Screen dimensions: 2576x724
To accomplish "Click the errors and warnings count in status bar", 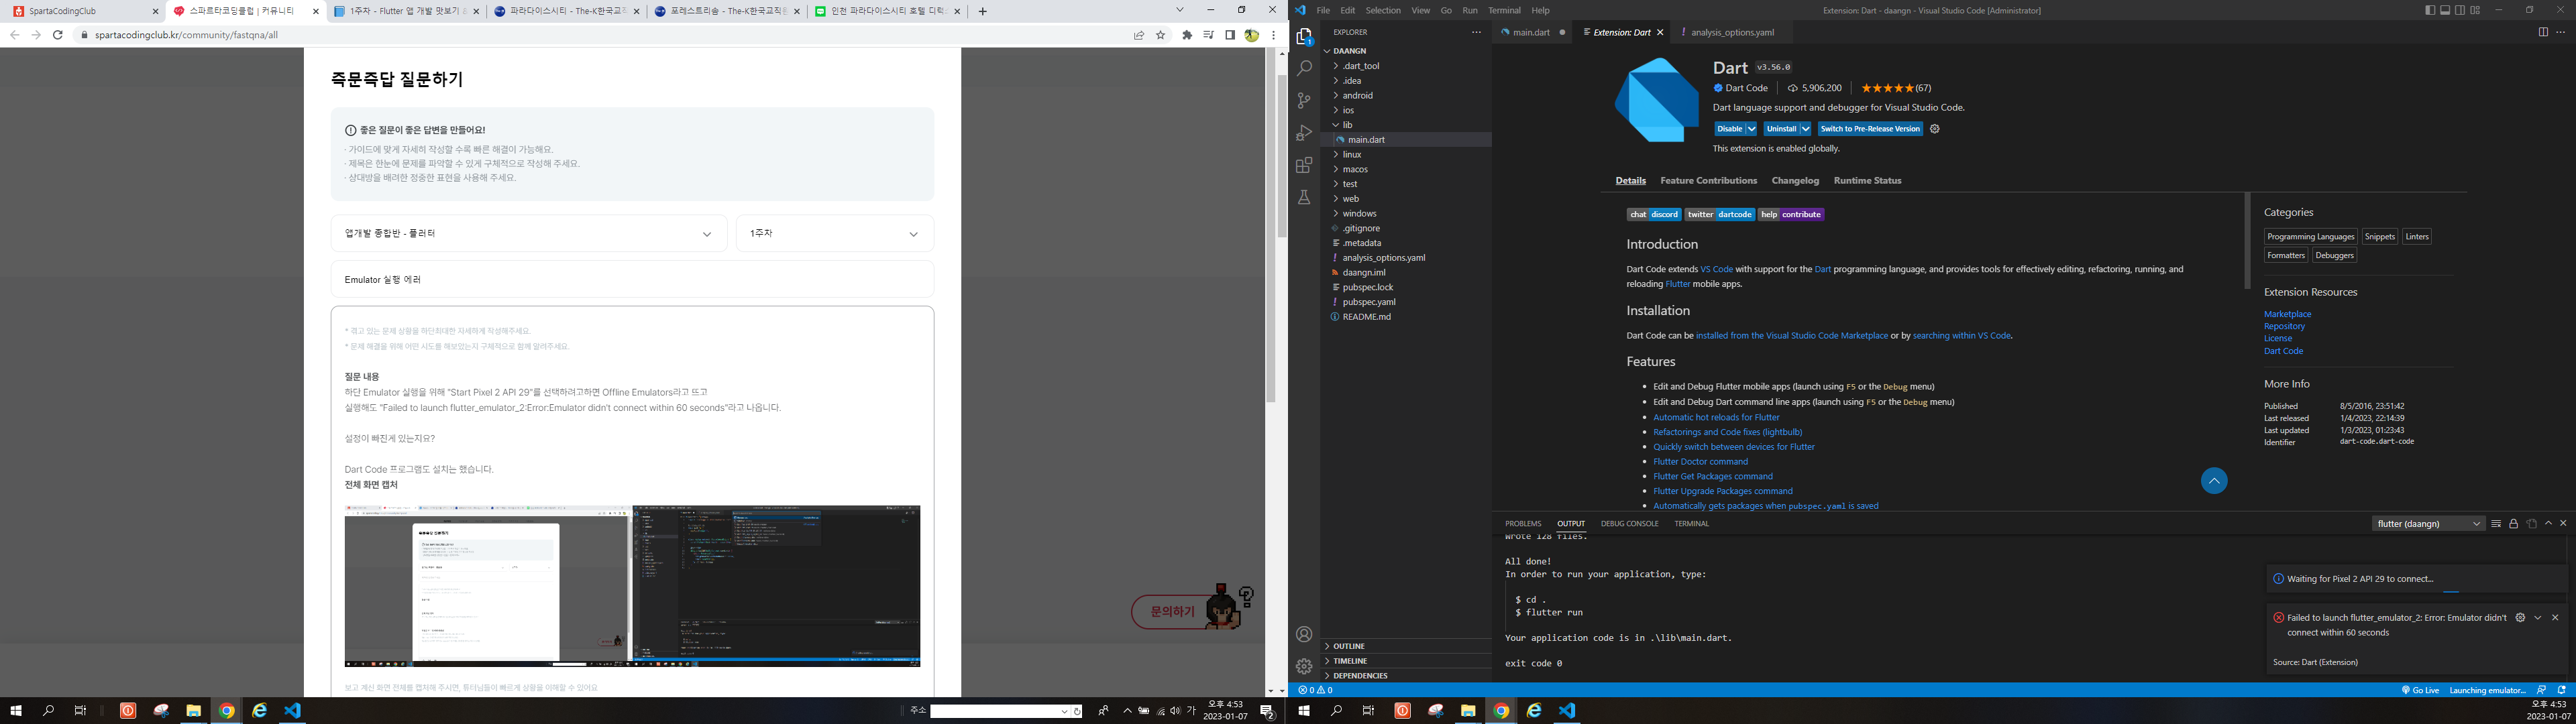I will (x=1315, y=690).
